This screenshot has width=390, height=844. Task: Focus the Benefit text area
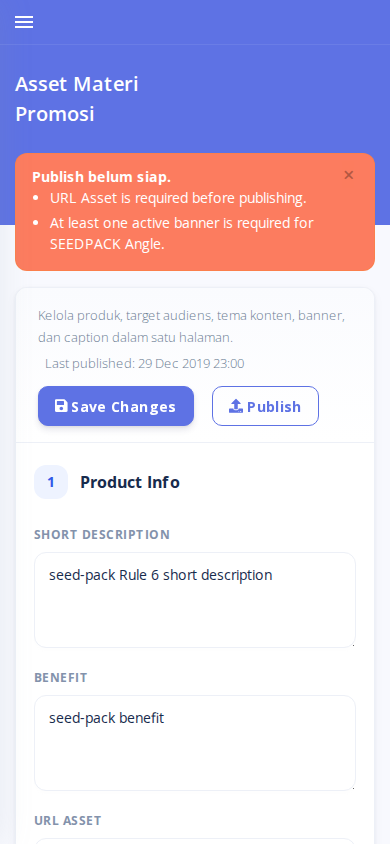pyautogui.click(x=195, y=743)
